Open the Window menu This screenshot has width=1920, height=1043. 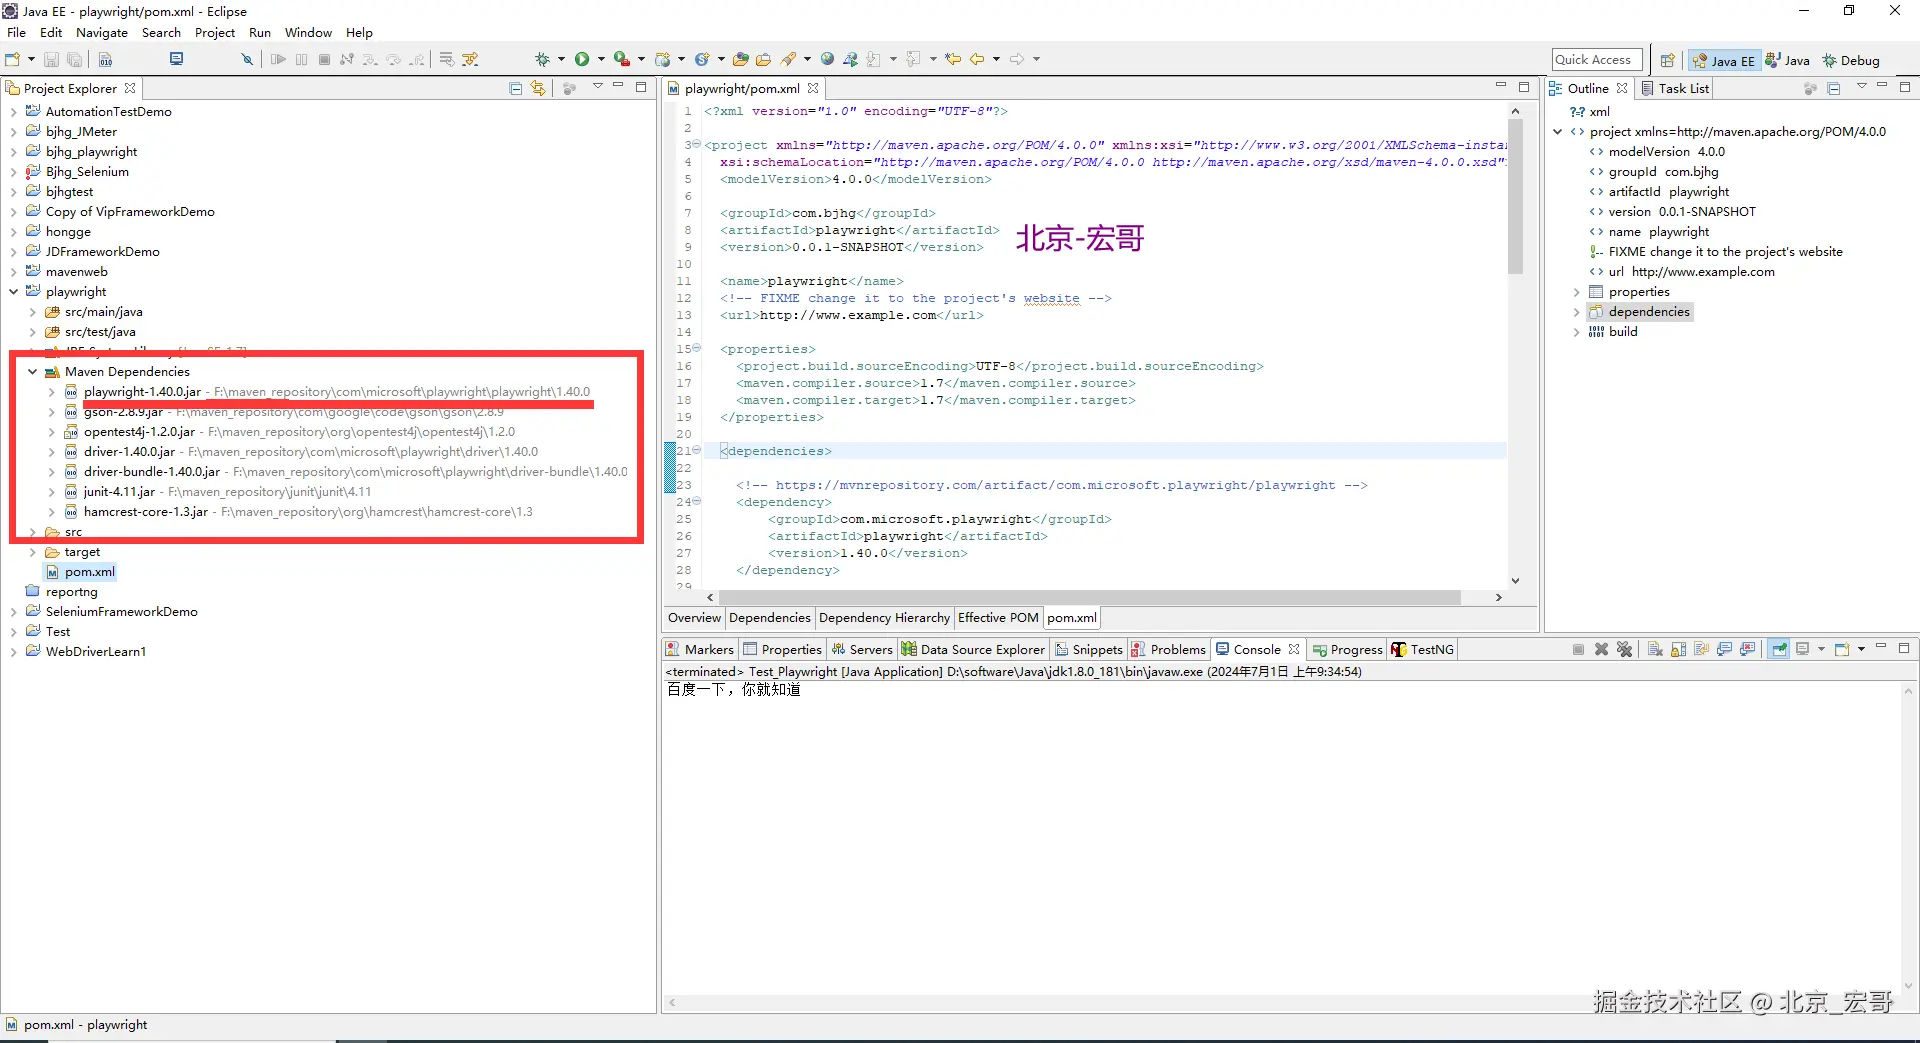pyautogui.click(x=308, y=33)
